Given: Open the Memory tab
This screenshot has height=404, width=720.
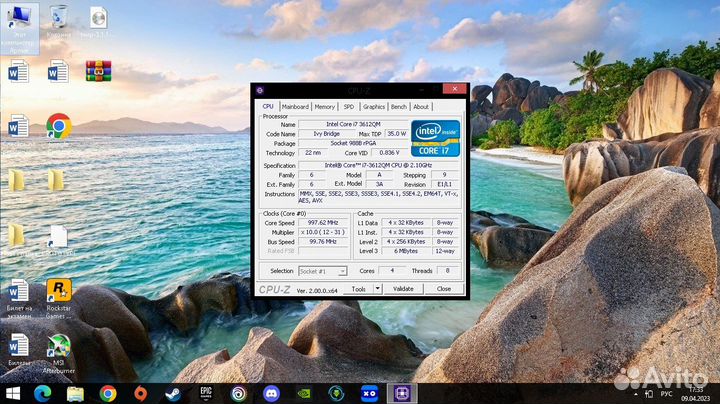Looking at the screenshot, I should 325,107.
